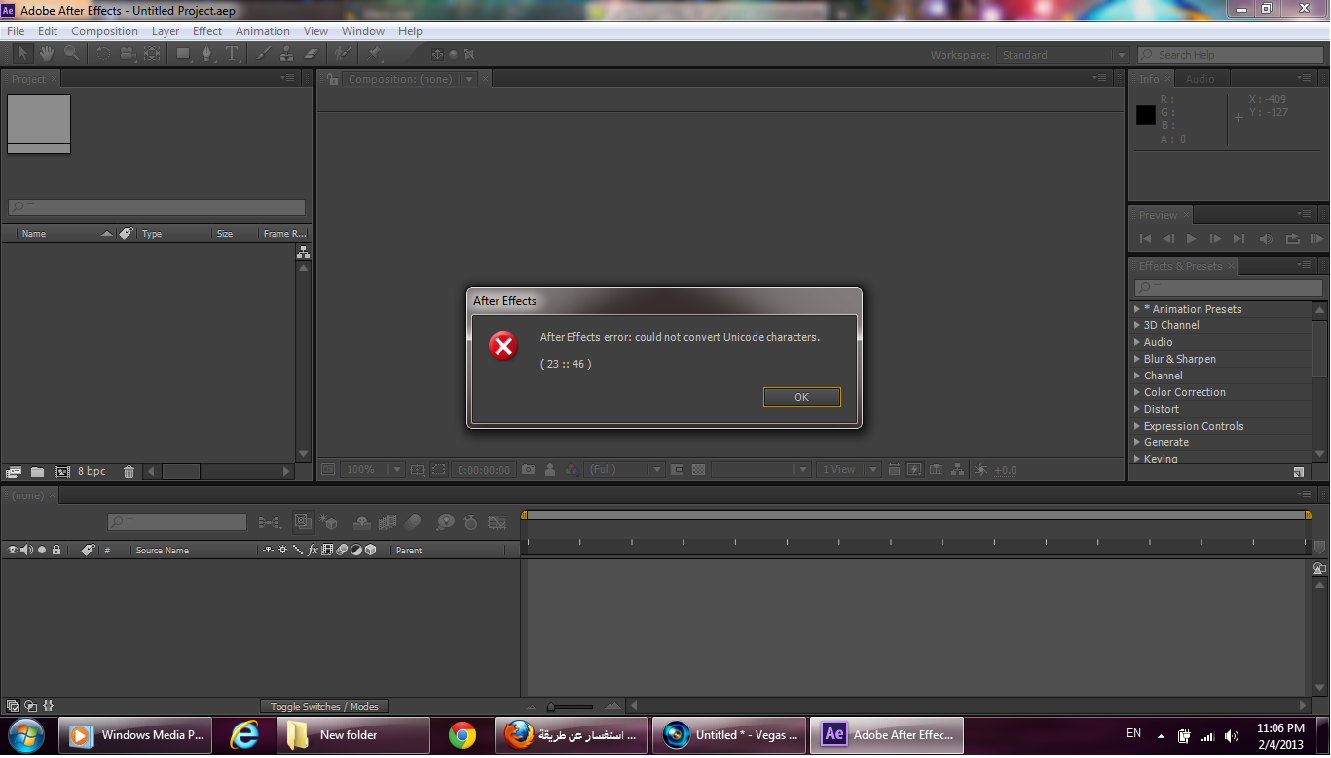The width and height of the screenshot is (1331, 758).
Task: Open the Effect menu
Action: coord(207,31)
